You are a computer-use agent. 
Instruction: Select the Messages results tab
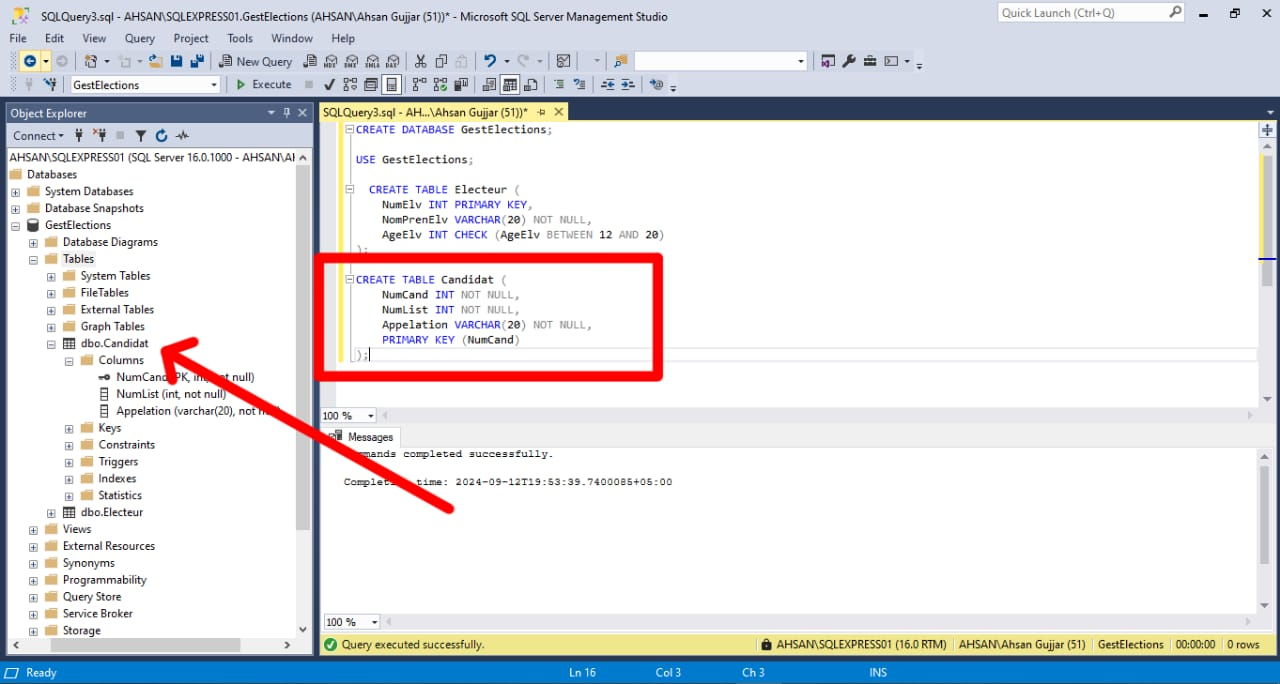[x=361, y=437]
